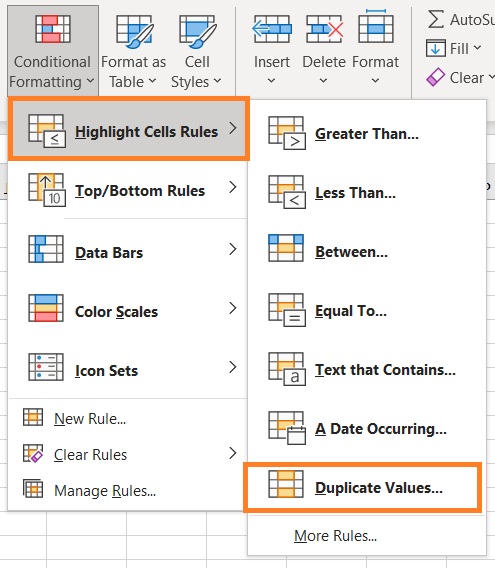Click the AutoSum sigma icon
The height and width of the screenshot is (568, 495).
click(436, 19)
